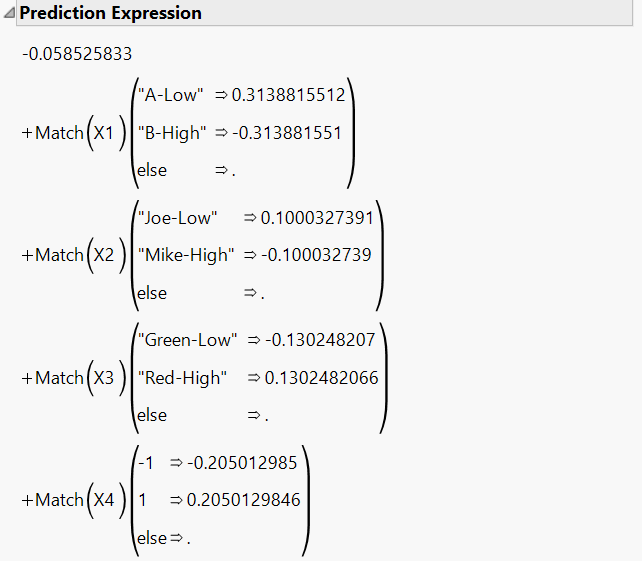Click the Match function for X1
The height and width of the screenshot is (561, 642).
point(59,133)
